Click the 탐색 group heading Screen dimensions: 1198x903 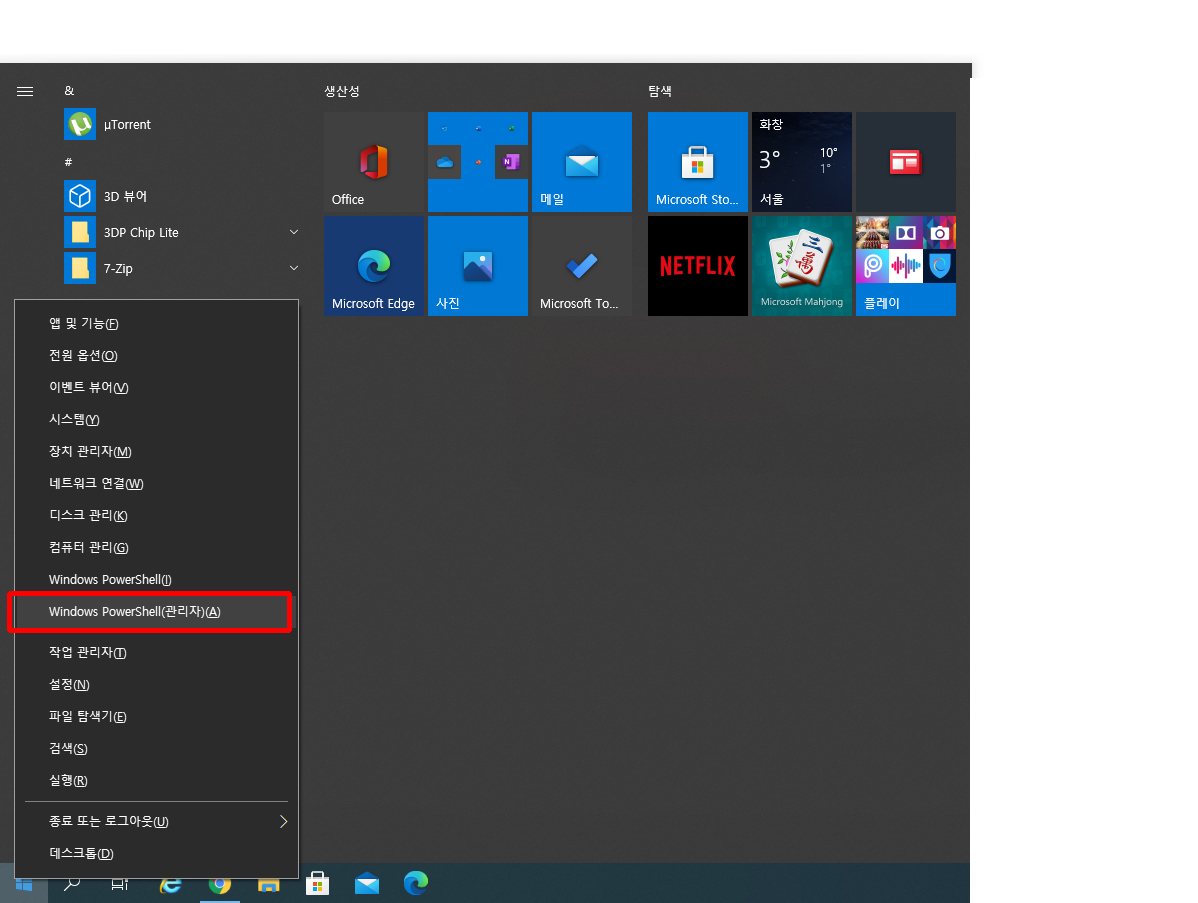point(660,91)
